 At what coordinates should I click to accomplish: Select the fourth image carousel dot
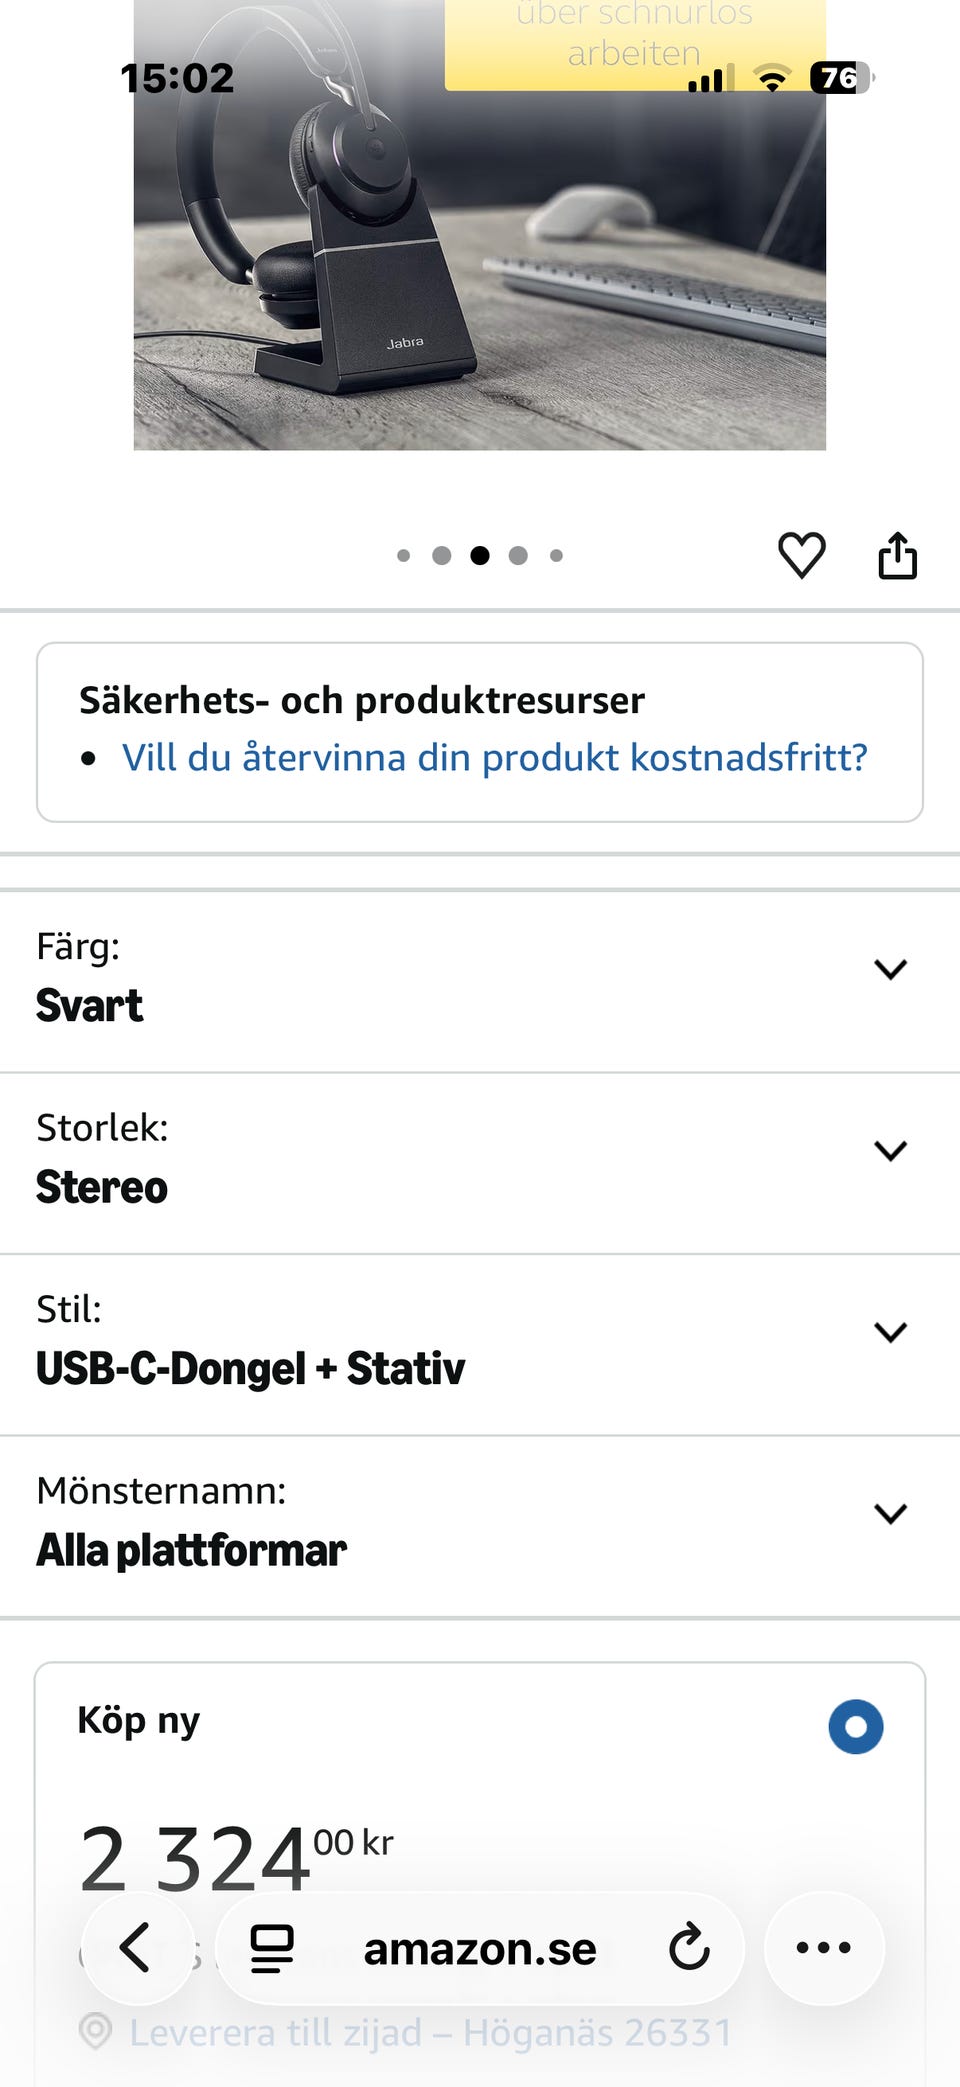pyautogui.click(x=518, y=555)
